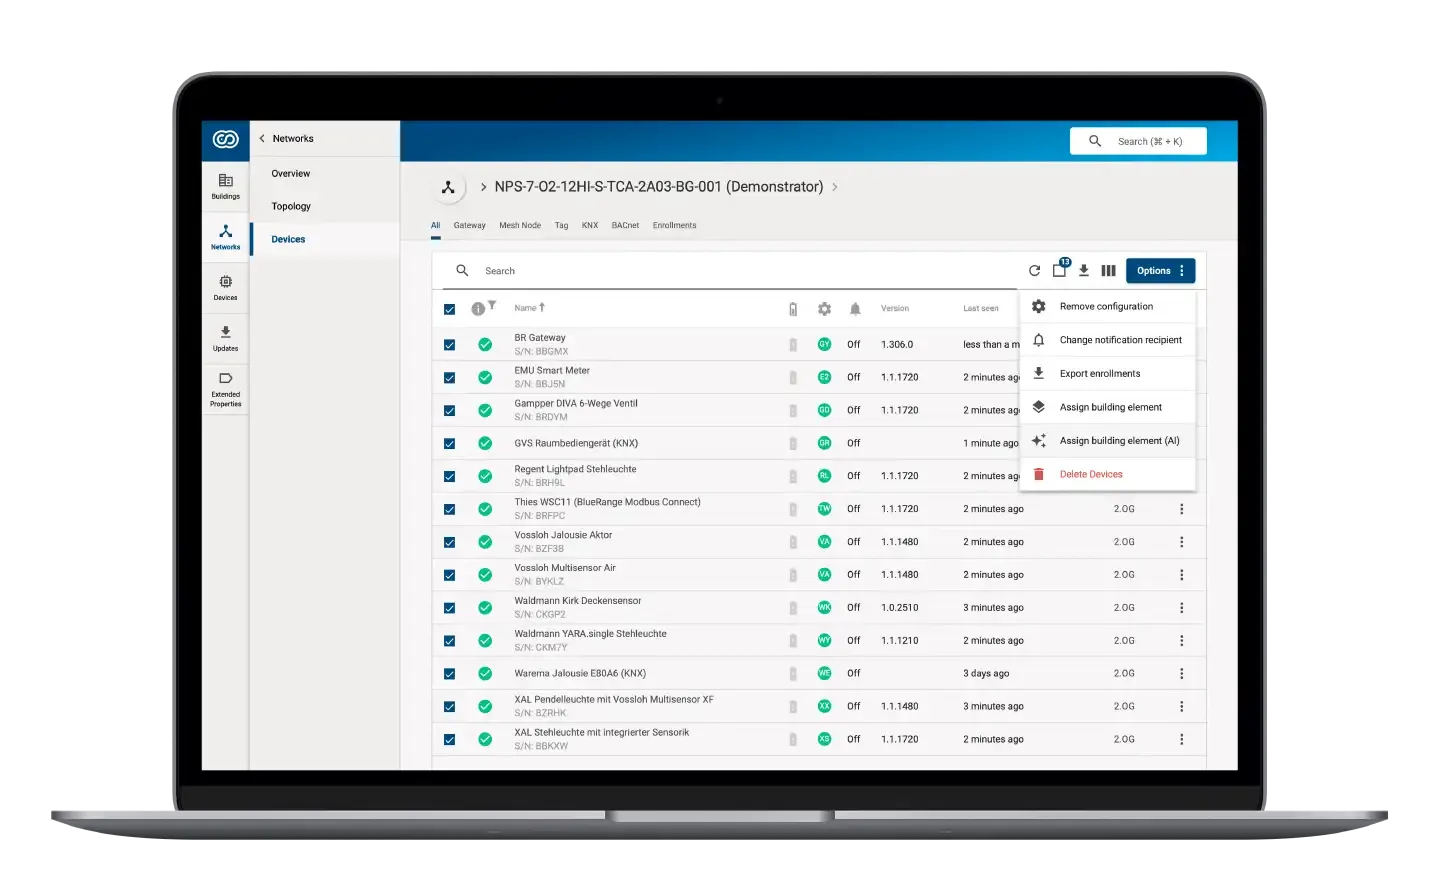Open three-dot menu for Vossloh Jalousie Aktor
This screenshot has width=1440, height=891.
pyautogui.click(x=1181, y=542)
